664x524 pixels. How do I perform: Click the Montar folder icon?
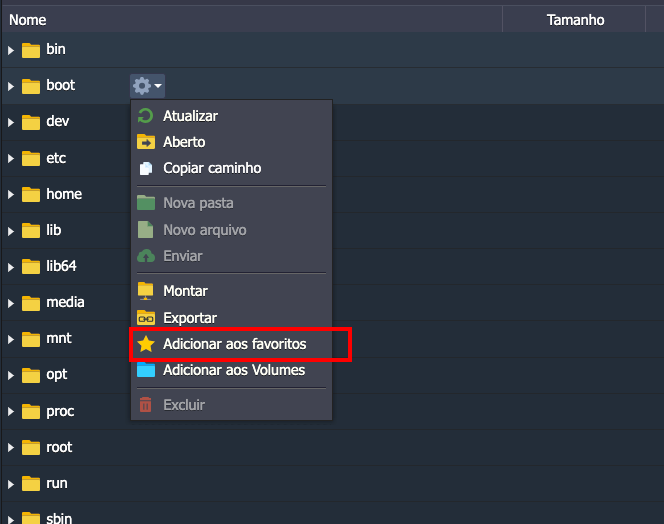point(146,291)
